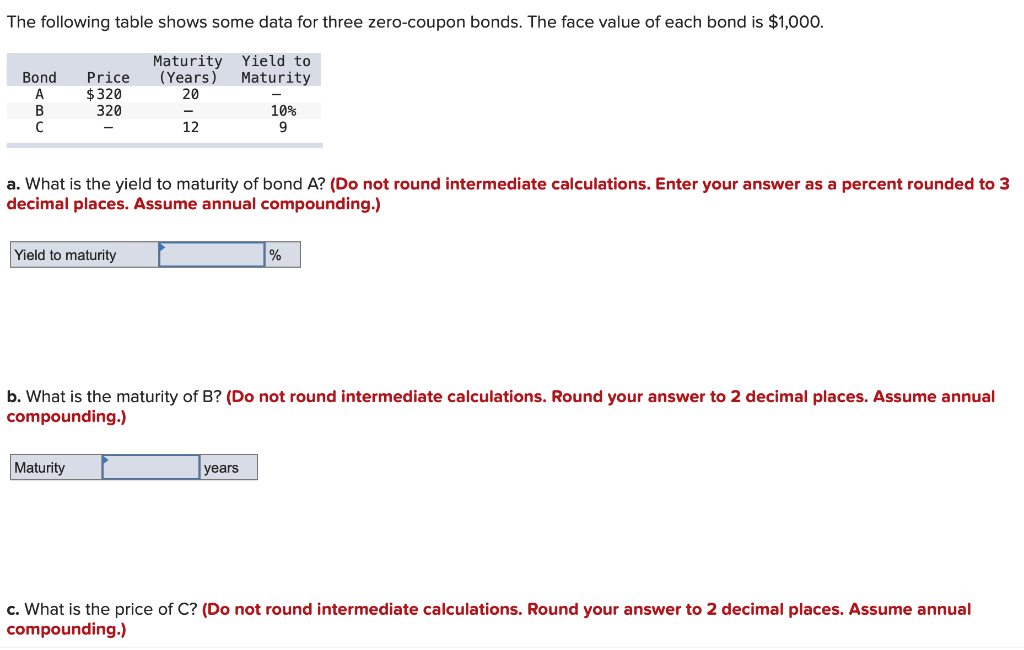Click the Maturity (Years) column header
The height and width of the screenshot is (650, 1024).
click(x=187, y=69)
